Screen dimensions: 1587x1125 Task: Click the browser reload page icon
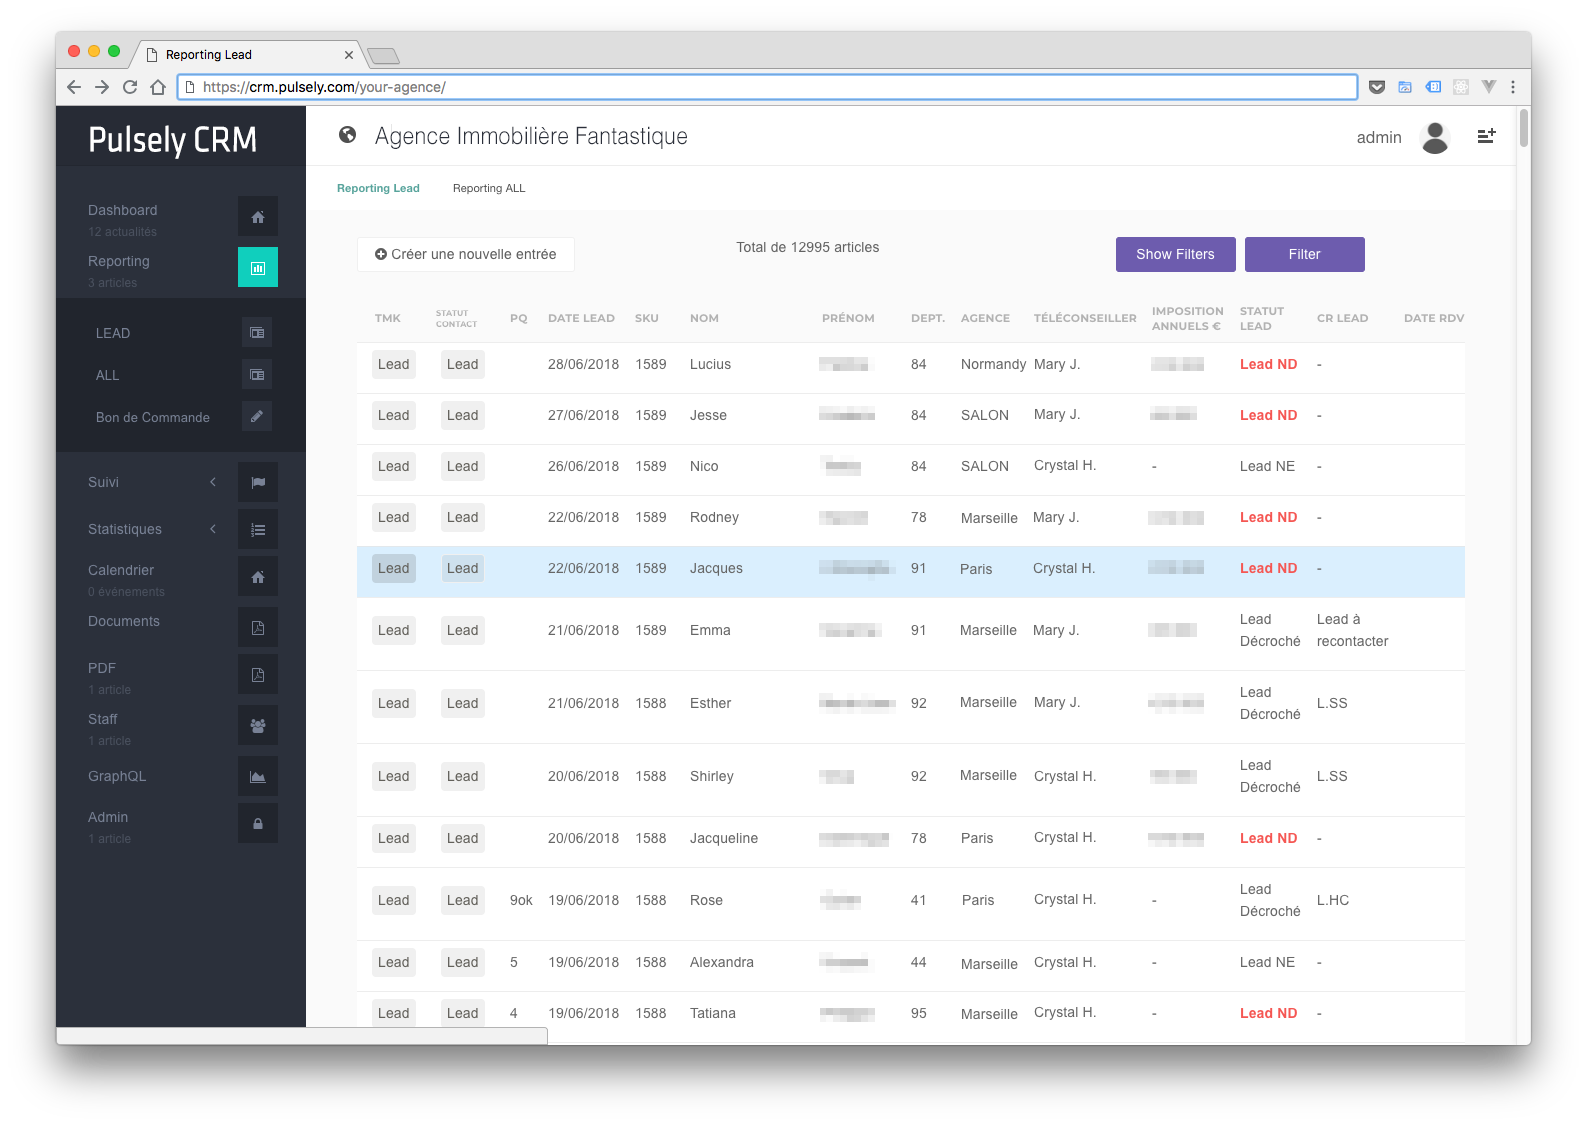point(130,87)
